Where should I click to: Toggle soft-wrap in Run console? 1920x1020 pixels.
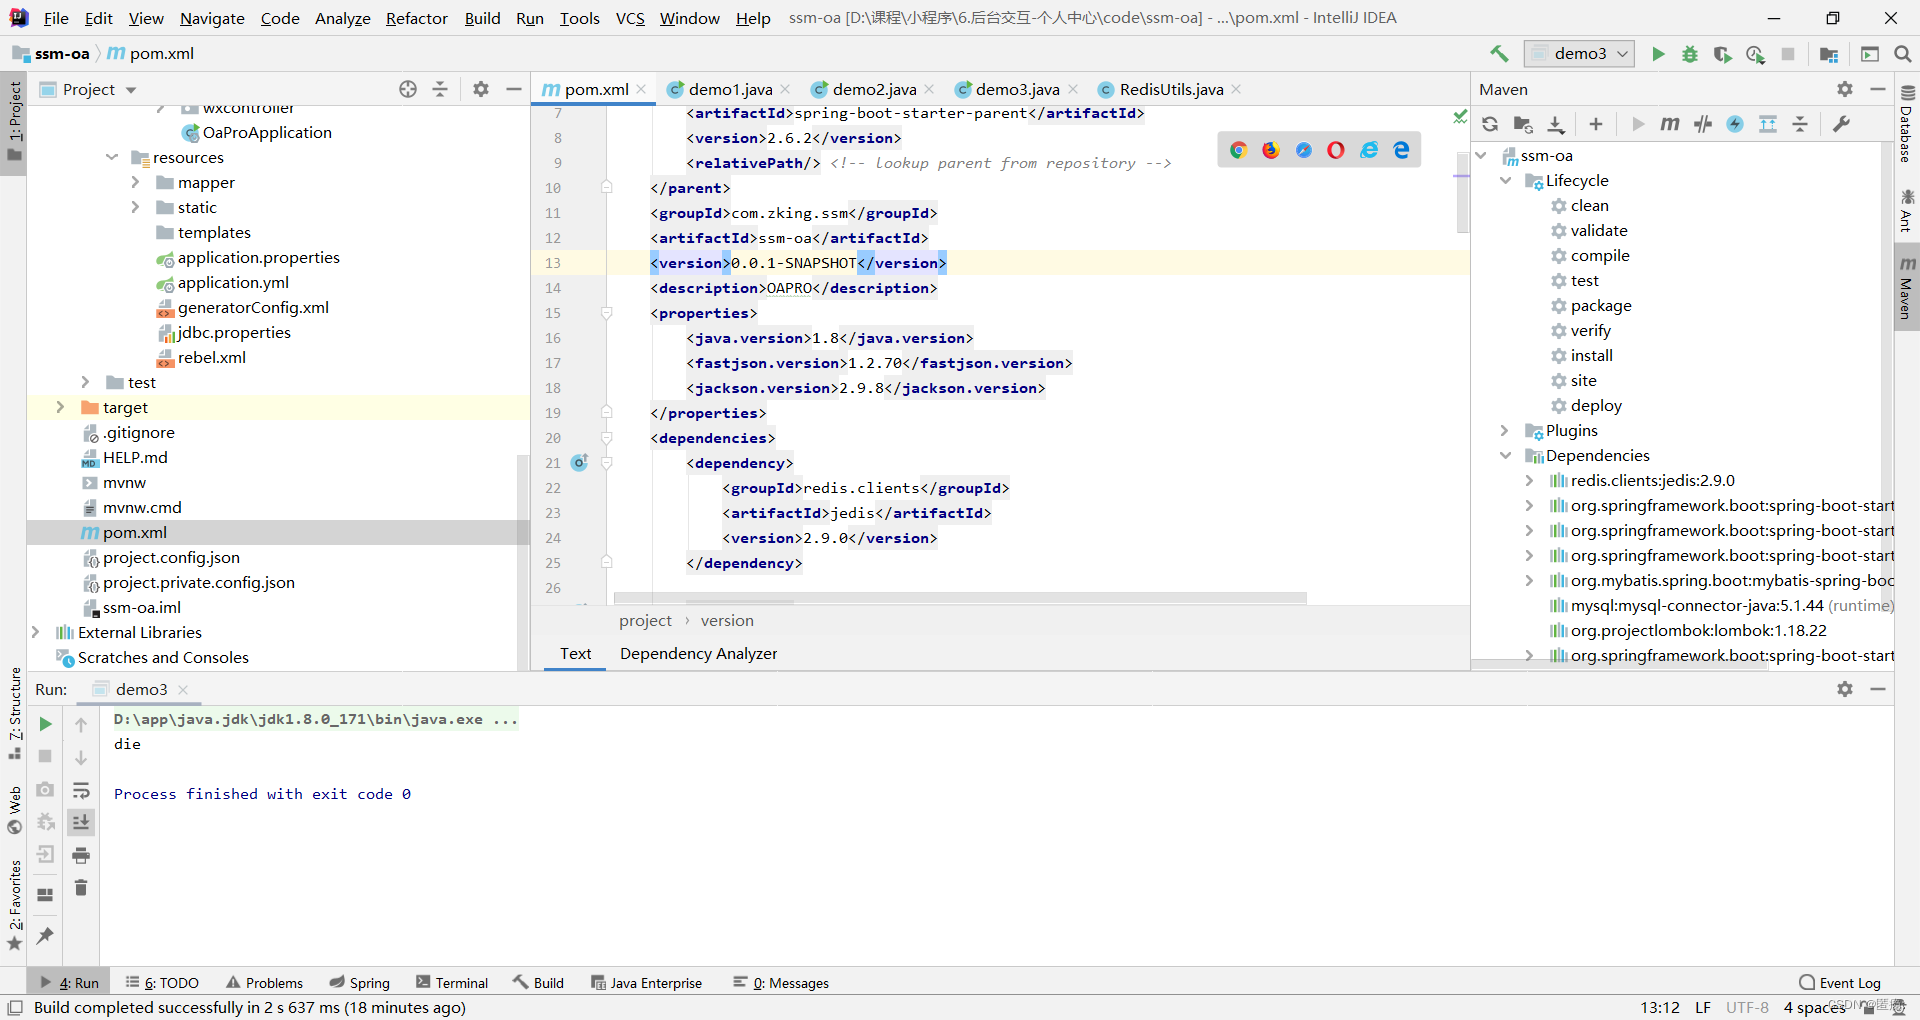click(81, 790)
